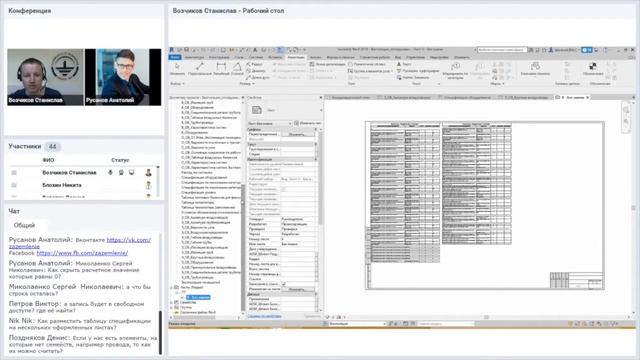Click the sheet type icon in Properties
The height and width of the screenshot is (360, 640).
[256, 110]
